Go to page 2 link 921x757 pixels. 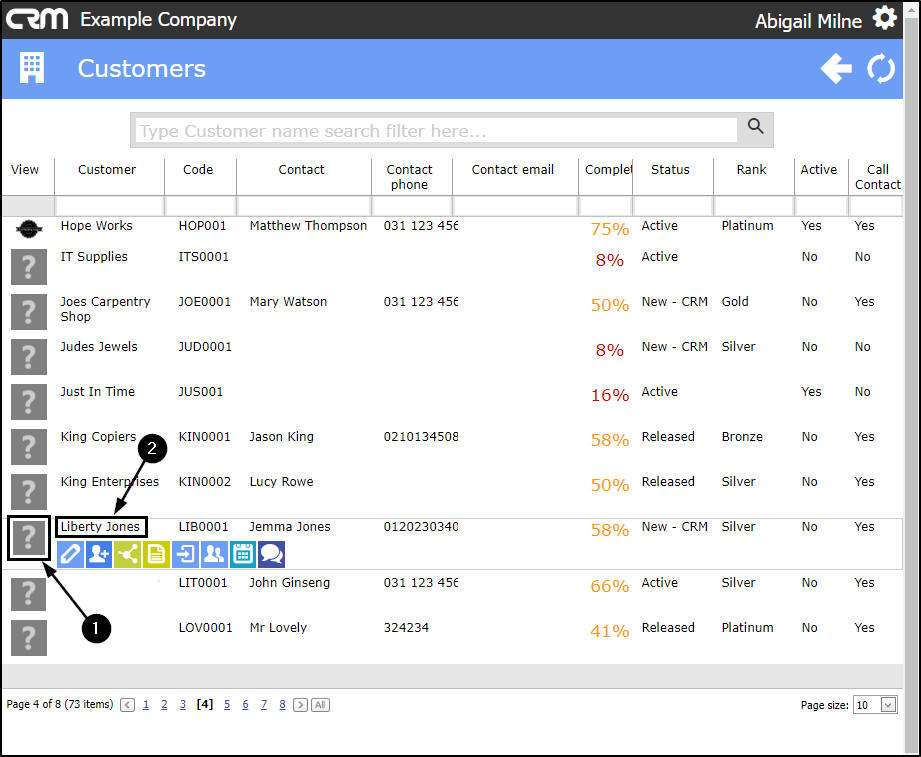[x=164, y=704]
